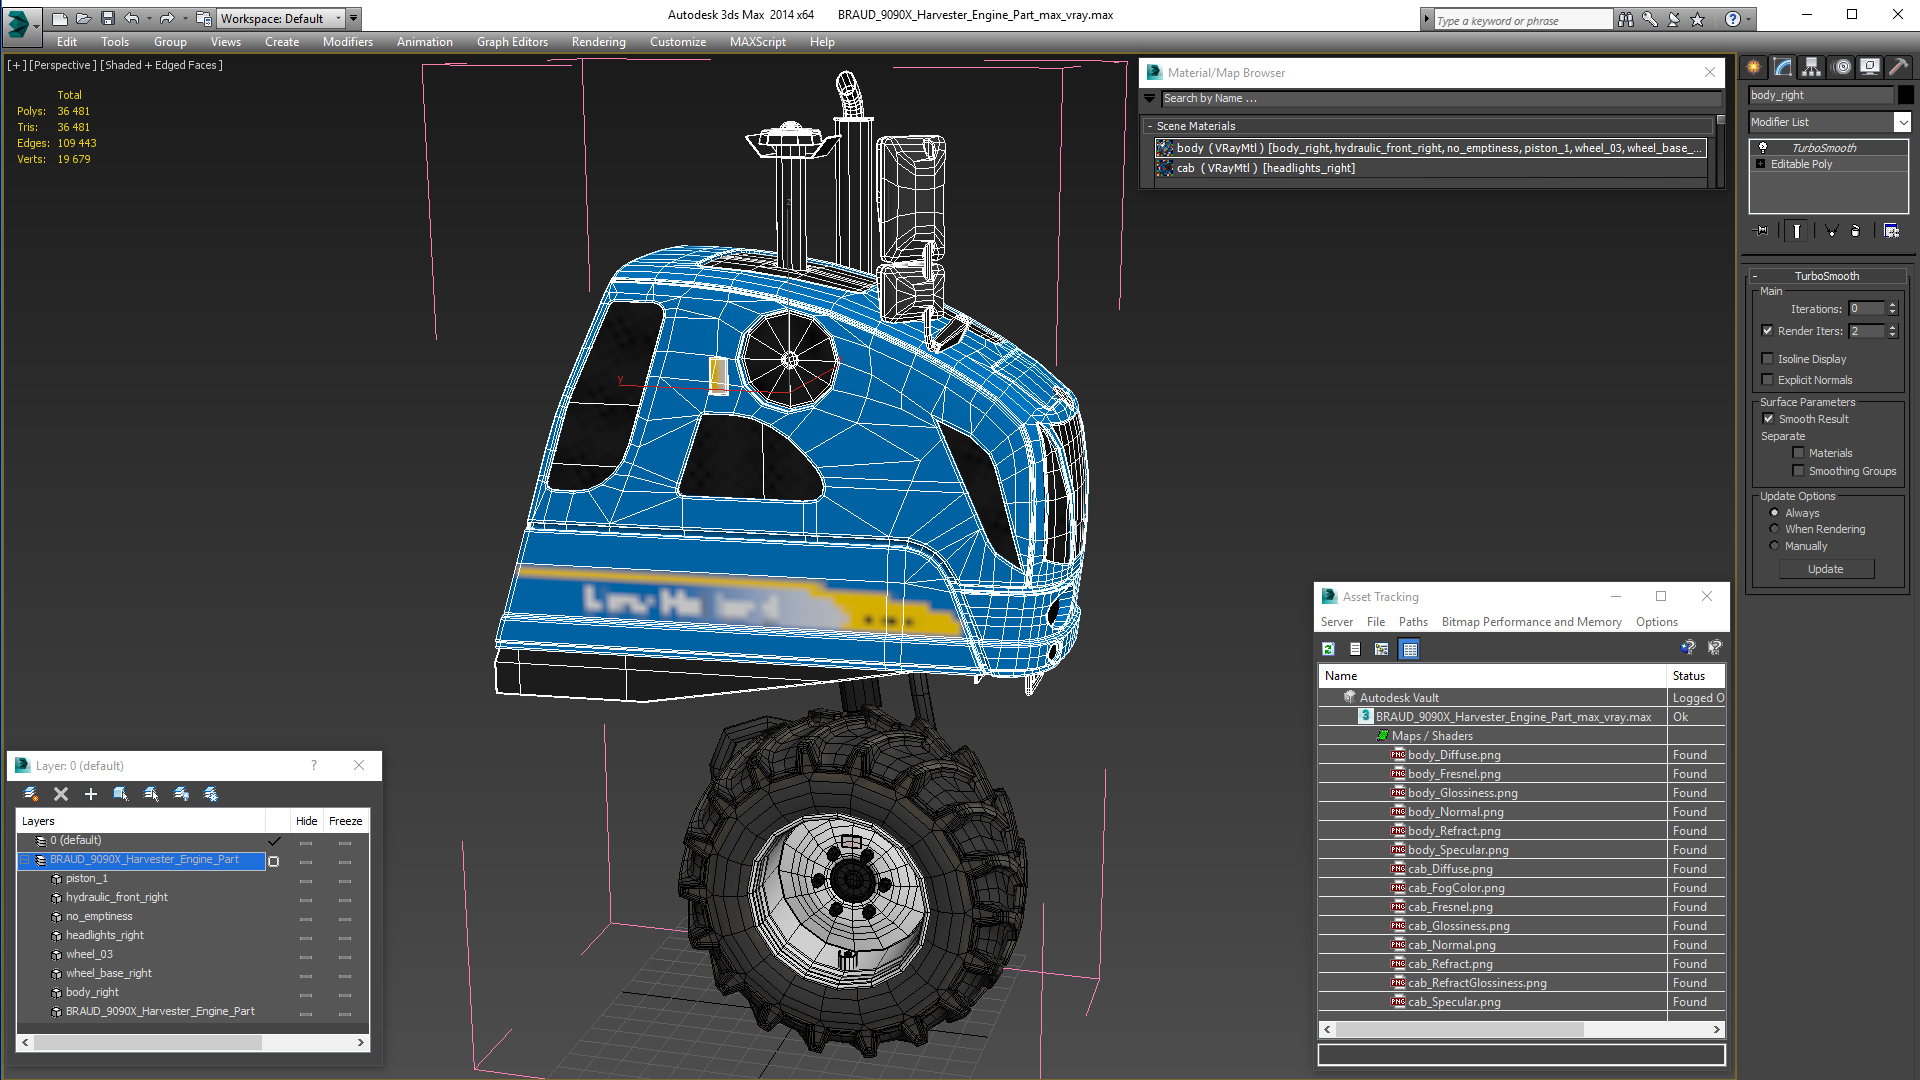Image resolution: width=1920 pixels, height=1080 pixels.
Task: Click the Update button
Action: (x=1825, y=569)
